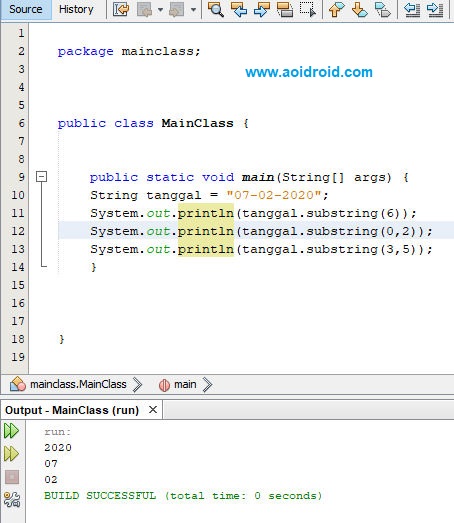This screenshot has height=523, width=454.
Task: Click 'tanggal' variable name on line 10
Action: tap(174, 195)
